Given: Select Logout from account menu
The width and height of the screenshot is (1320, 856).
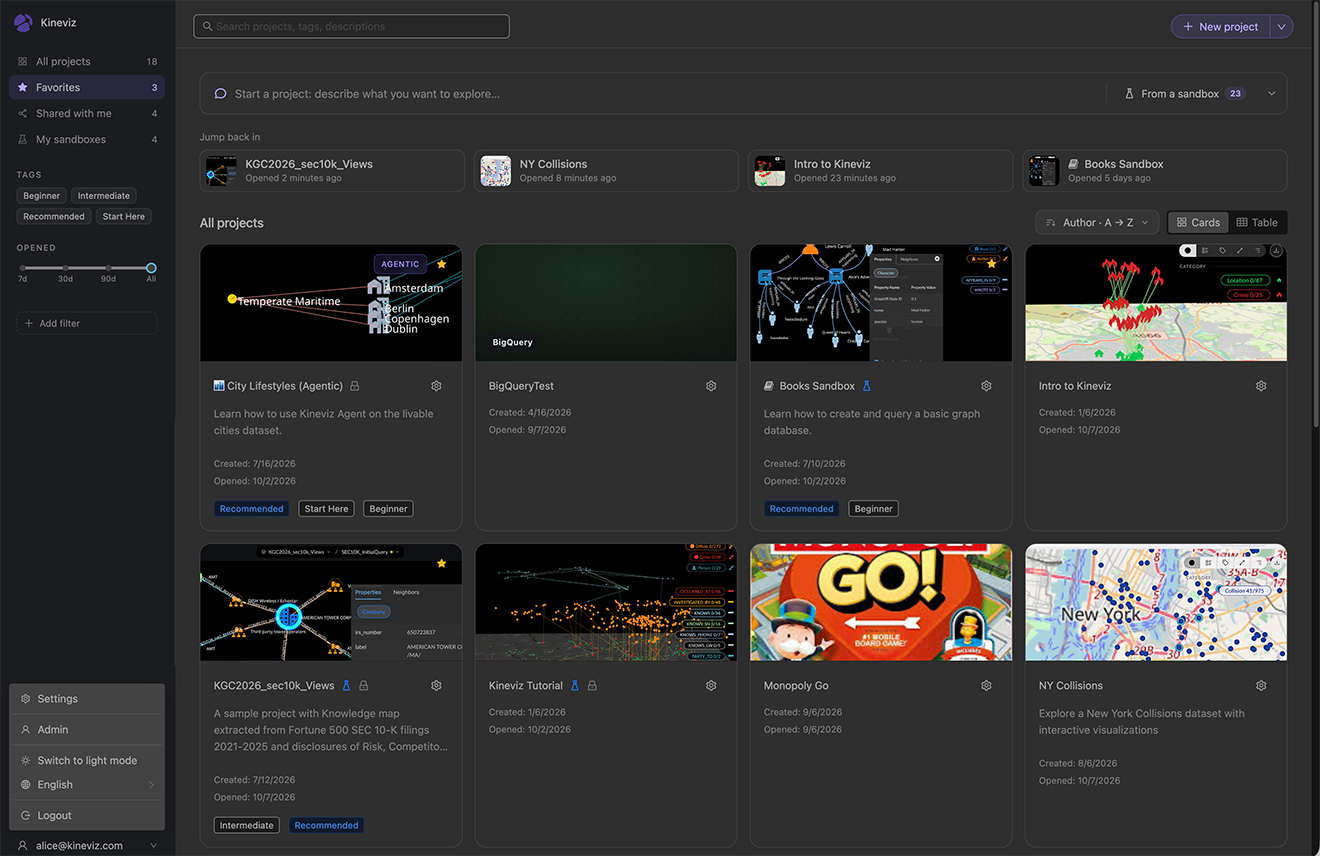Looking at the screenshot, I should 87,816.
